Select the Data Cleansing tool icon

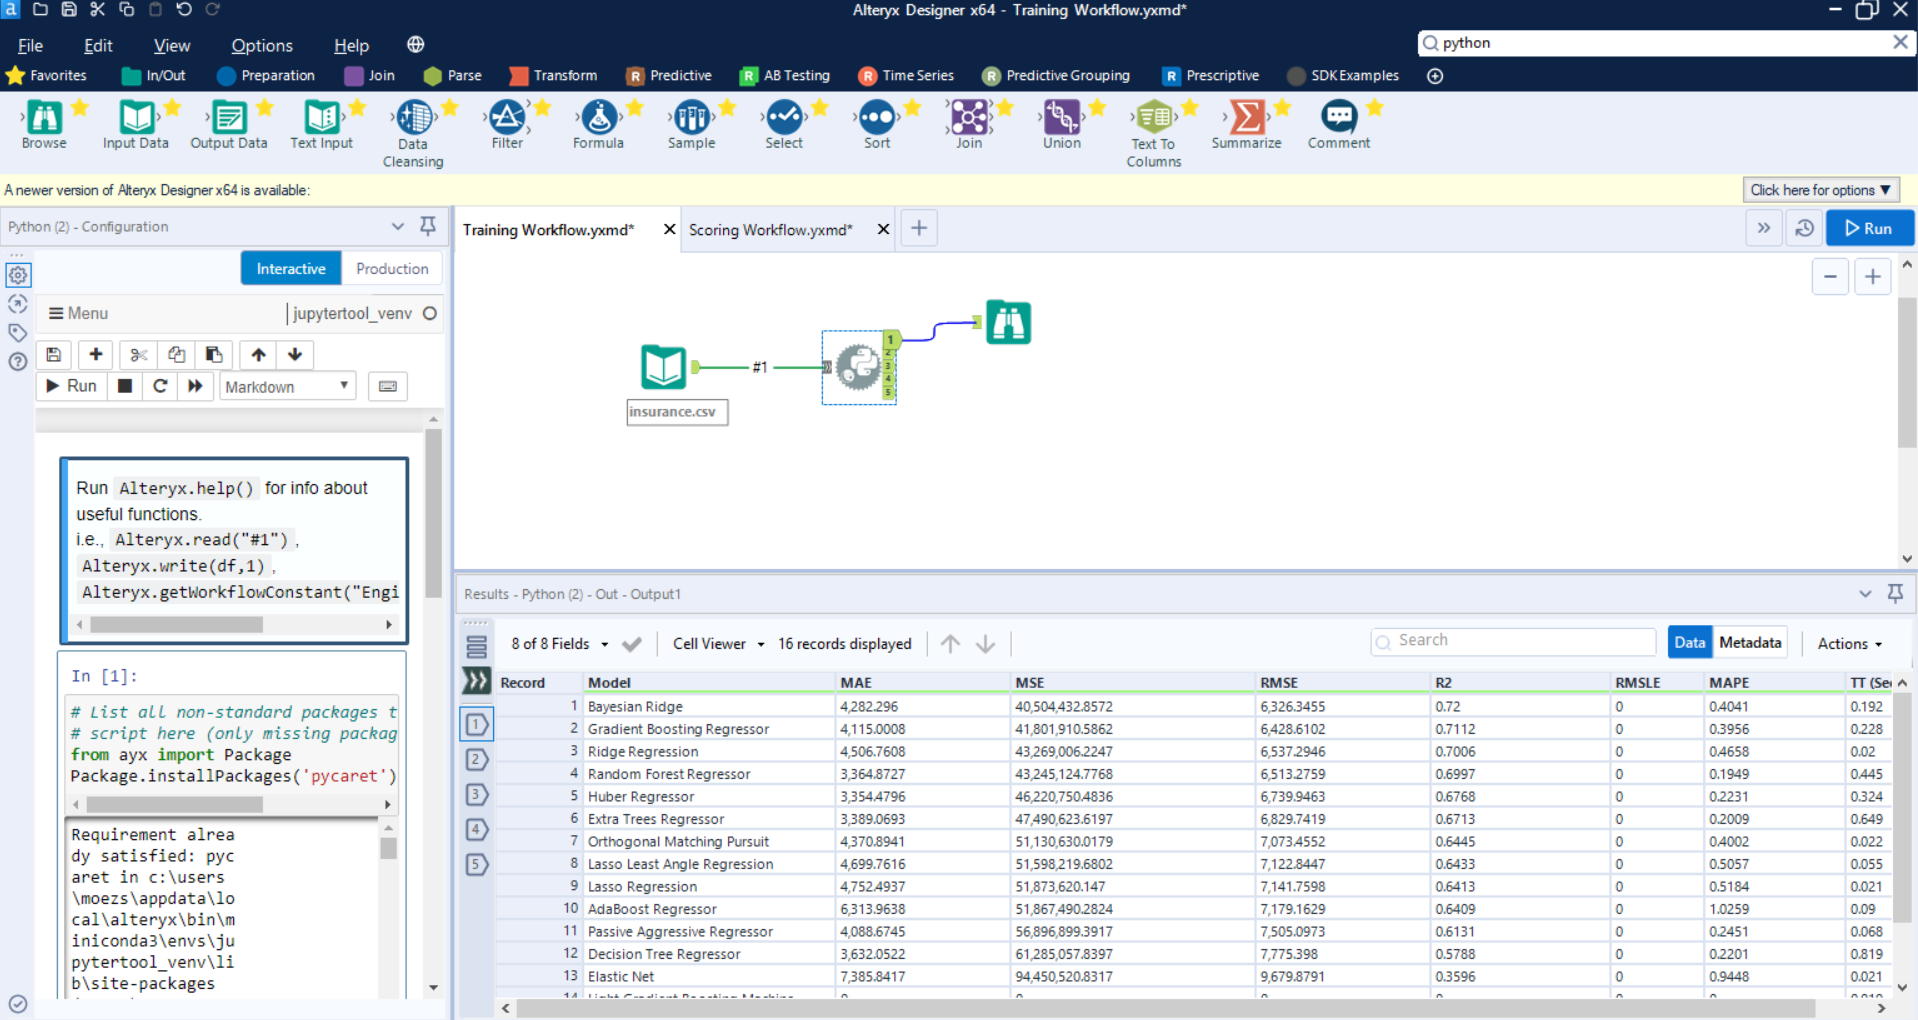tap(413, 118)
